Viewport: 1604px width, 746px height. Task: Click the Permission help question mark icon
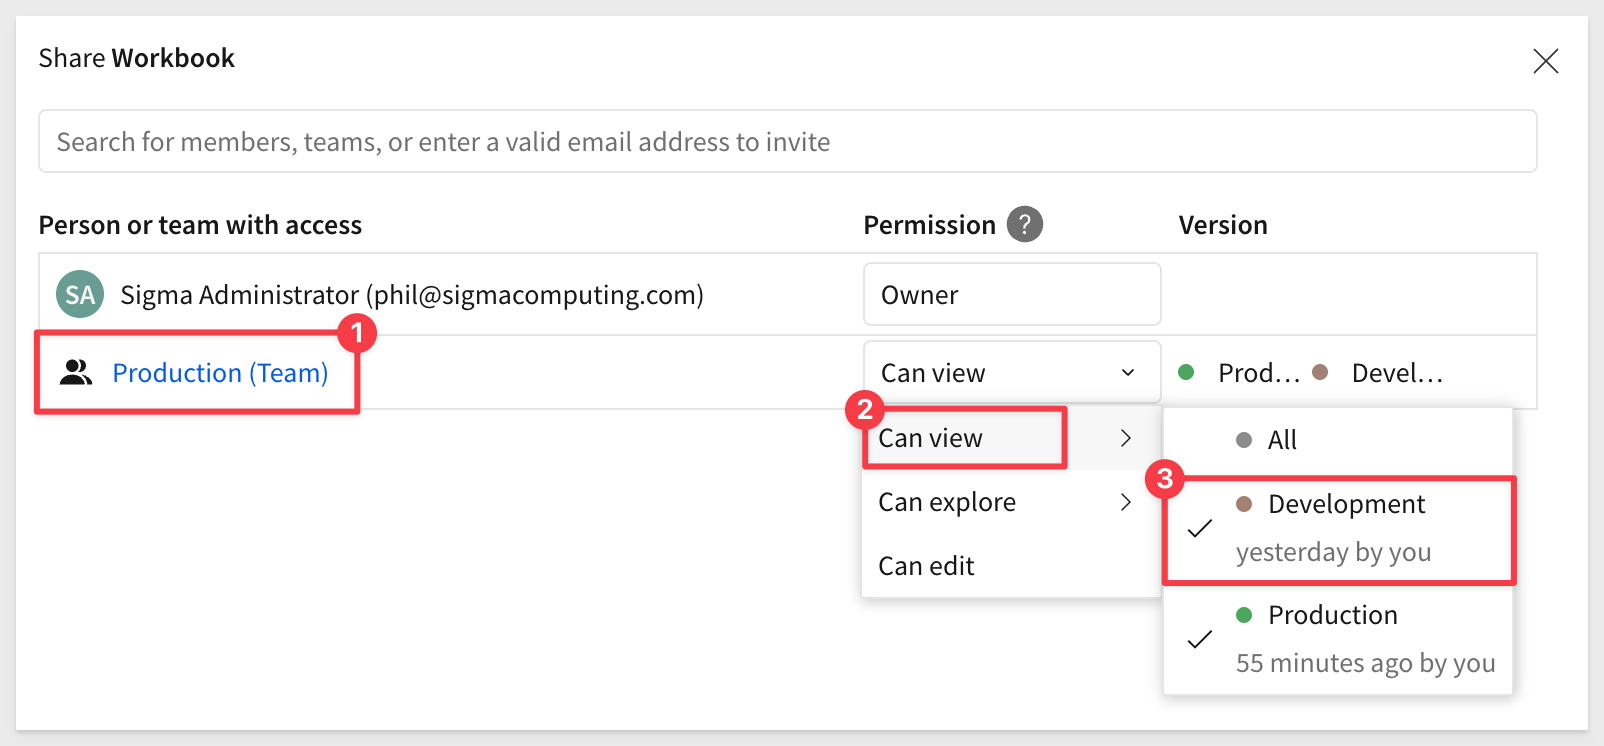[1024, 224]
